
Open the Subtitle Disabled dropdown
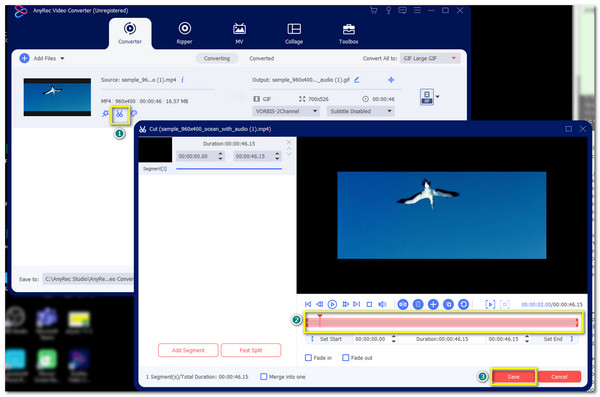pos(360,111)
